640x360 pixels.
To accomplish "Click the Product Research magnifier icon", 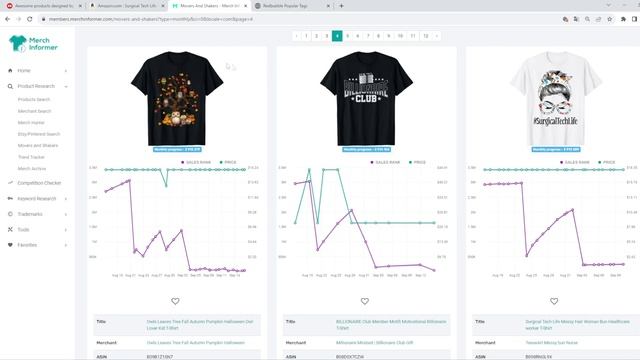I will [10, 86].
